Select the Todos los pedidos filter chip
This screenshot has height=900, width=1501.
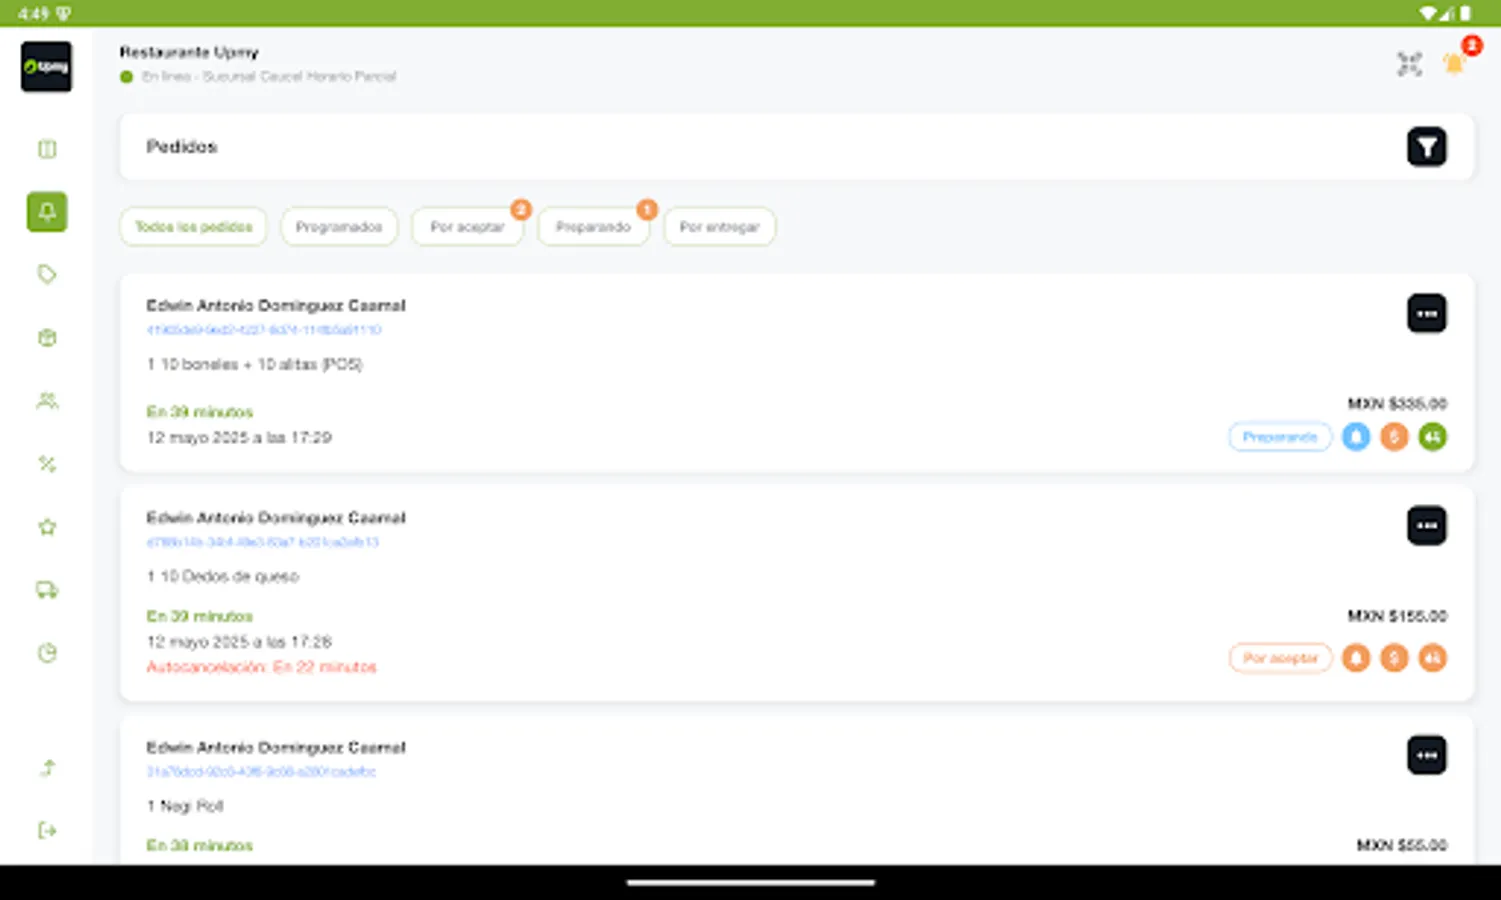tap(192, 227)
